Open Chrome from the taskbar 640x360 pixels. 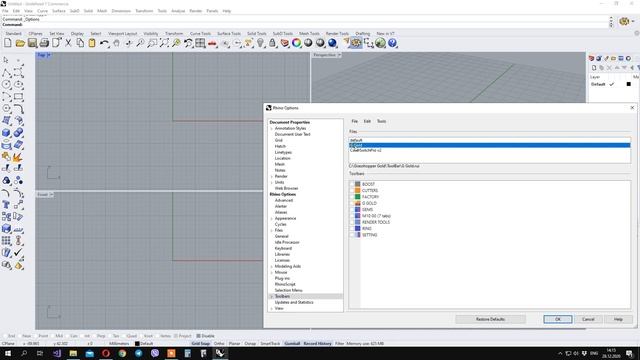[x=122, y=353]
